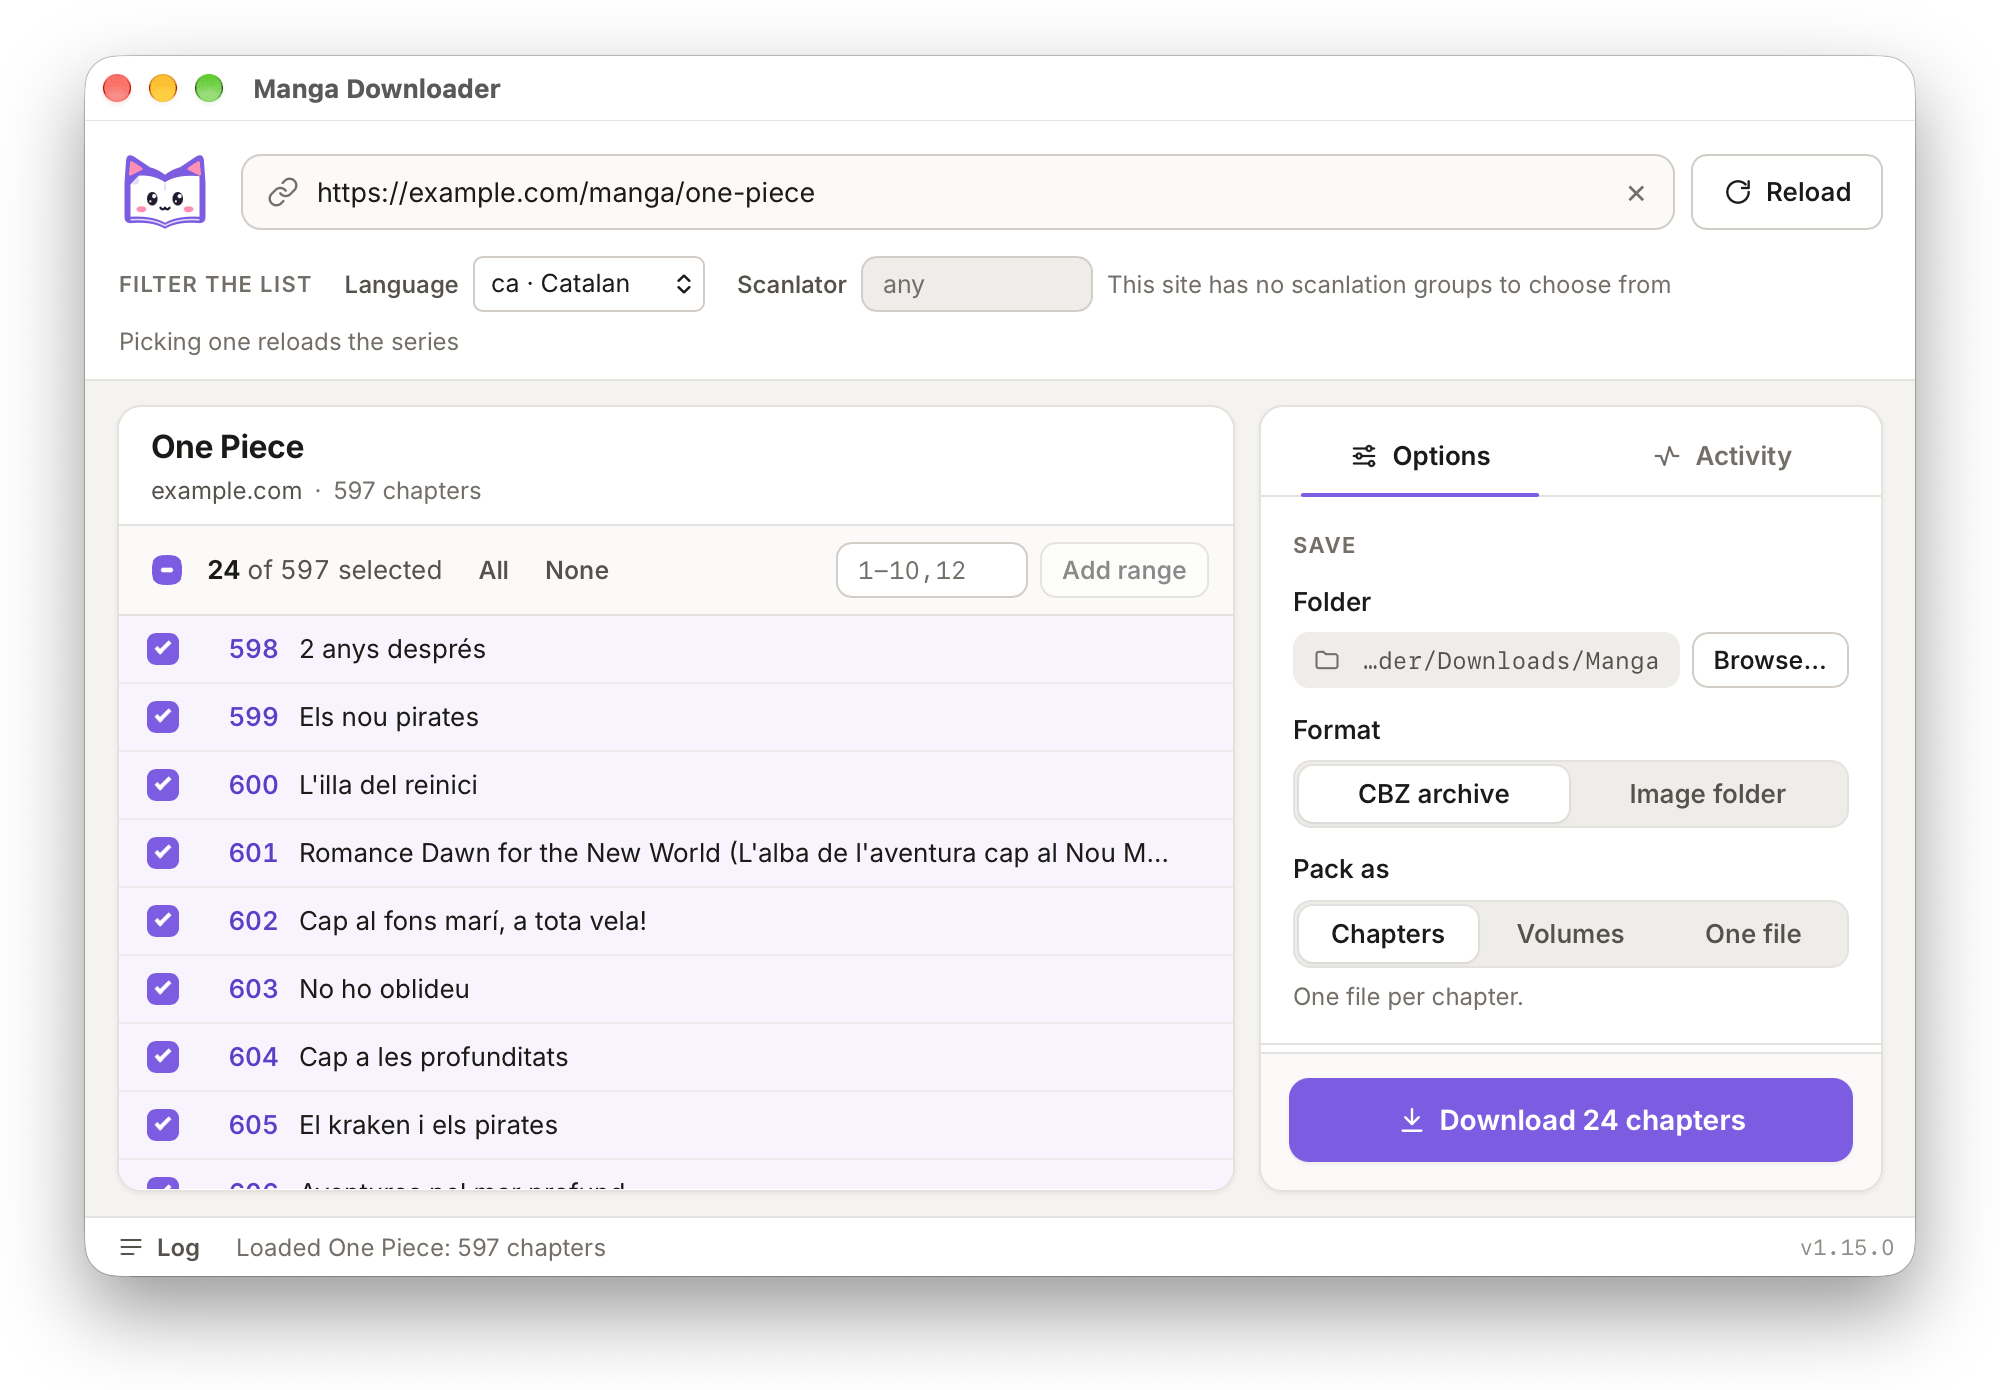The height and width of the screenshot is (1390, 2000).
Task: Select None of the chapters
Action: (x=577, y=570)
